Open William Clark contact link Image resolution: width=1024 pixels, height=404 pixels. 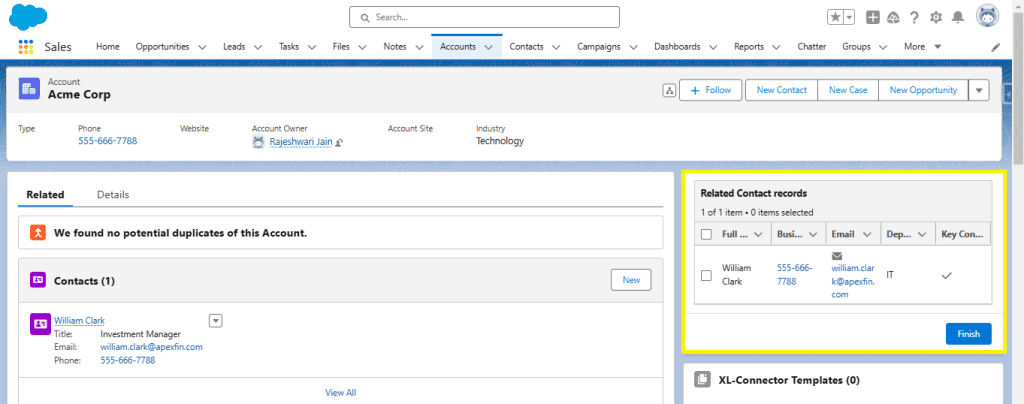[x=79, y=321]
